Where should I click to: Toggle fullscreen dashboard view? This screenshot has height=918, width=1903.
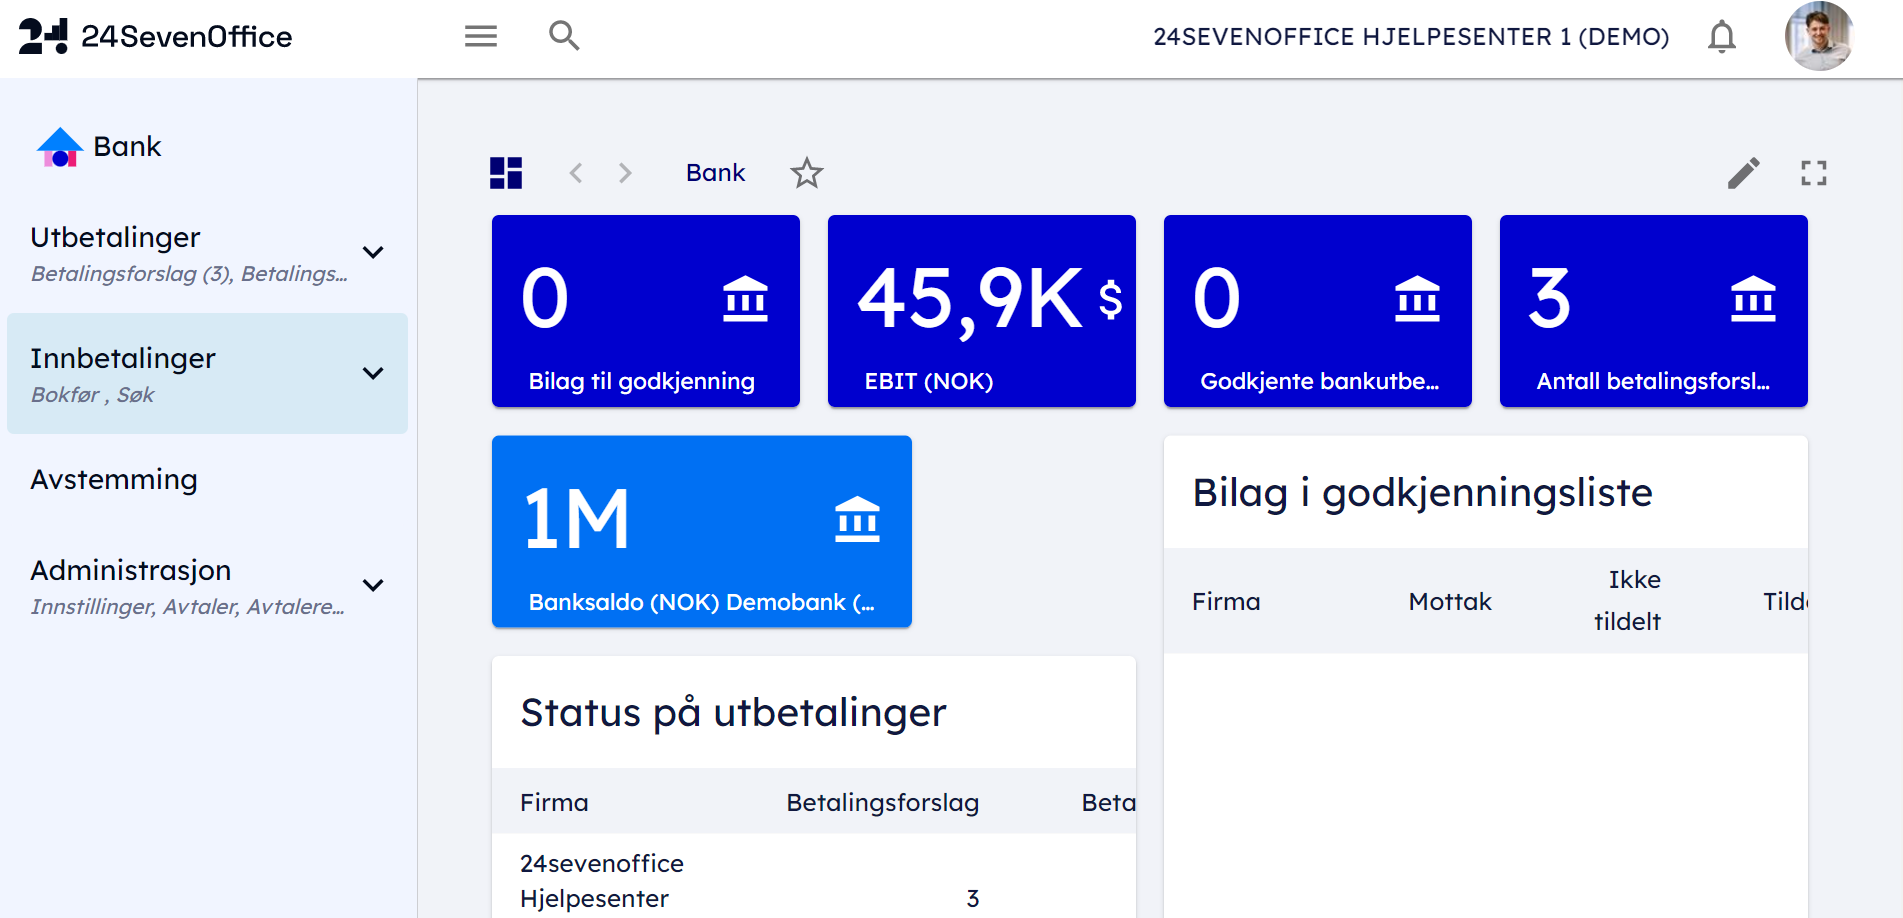tap(1813, 173)
